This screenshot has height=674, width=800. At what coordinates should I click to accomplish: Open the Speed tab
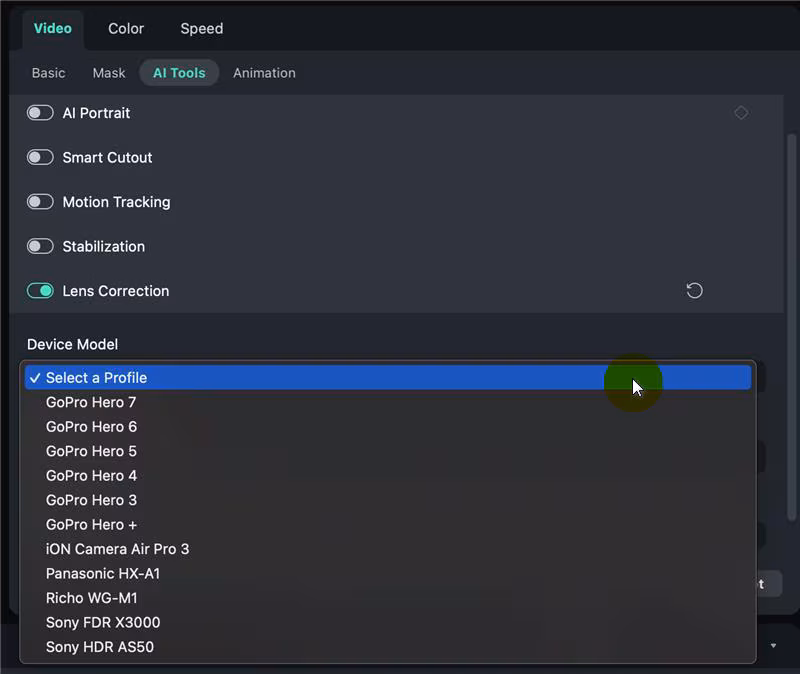point(202,29)
